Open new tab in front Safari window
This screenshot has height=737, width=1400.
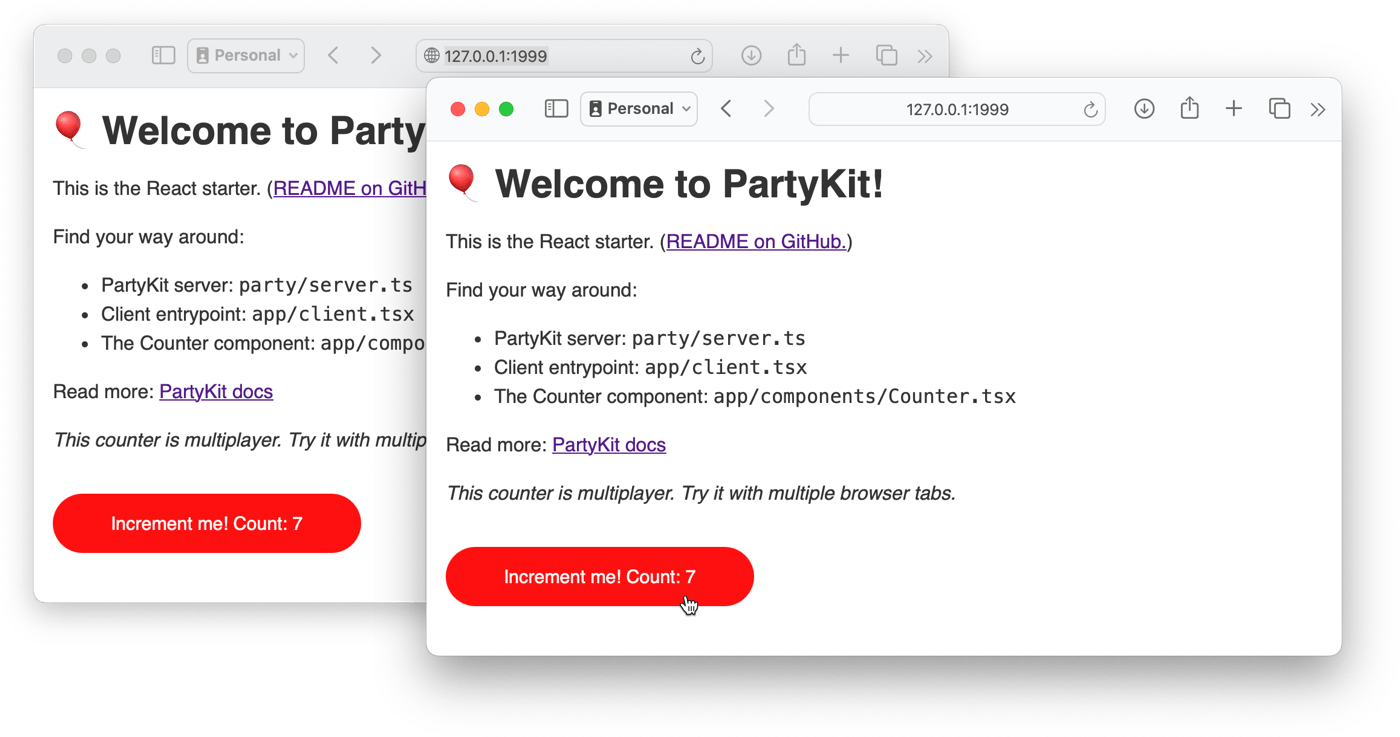tap(1234, 109)
